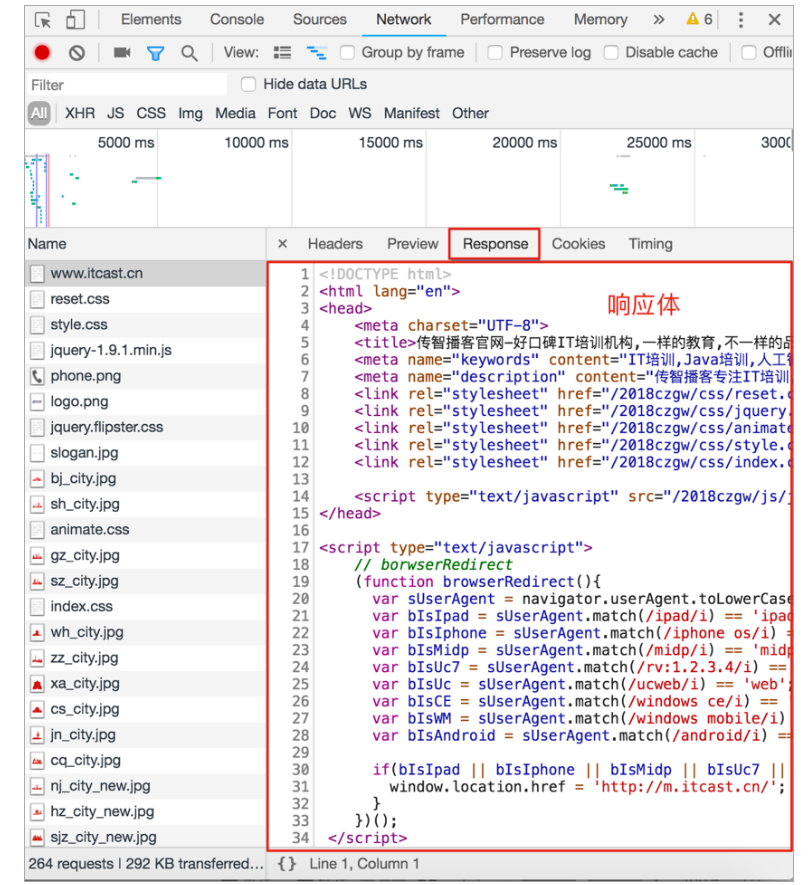Enable the Disable cache checkbox
The height and width of the screenshot is (885, 810).
click(x=611, y=53)
